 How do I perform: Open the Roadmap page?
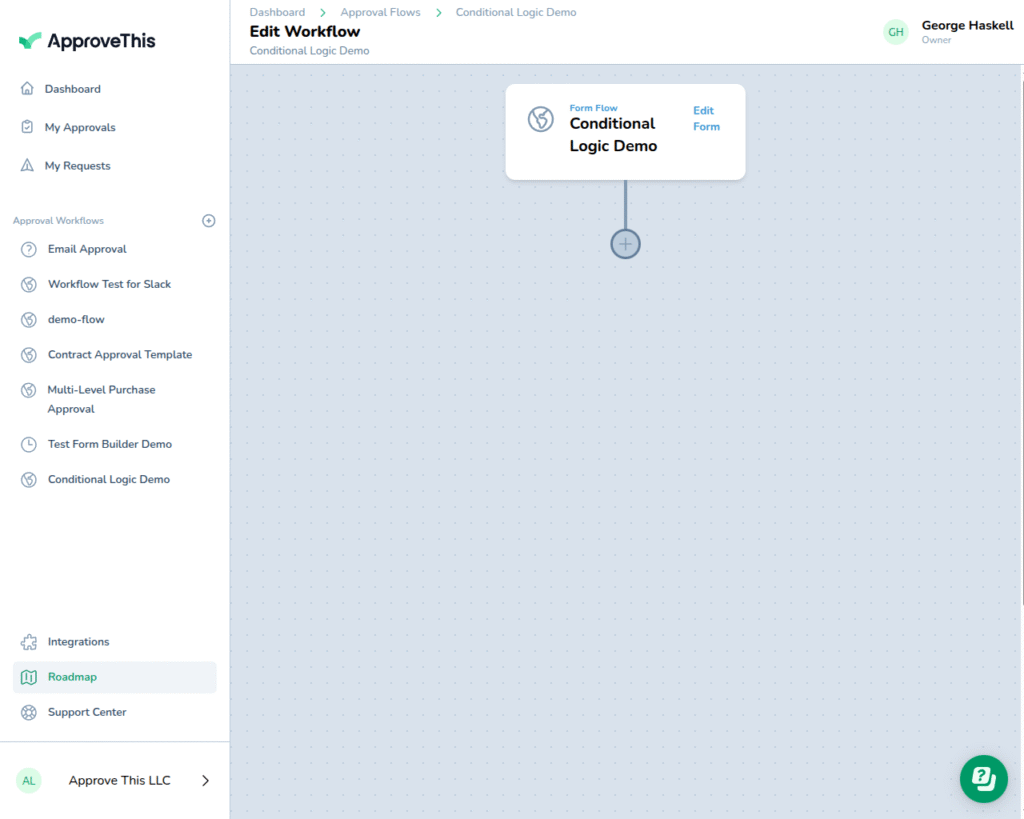[114, 677]
